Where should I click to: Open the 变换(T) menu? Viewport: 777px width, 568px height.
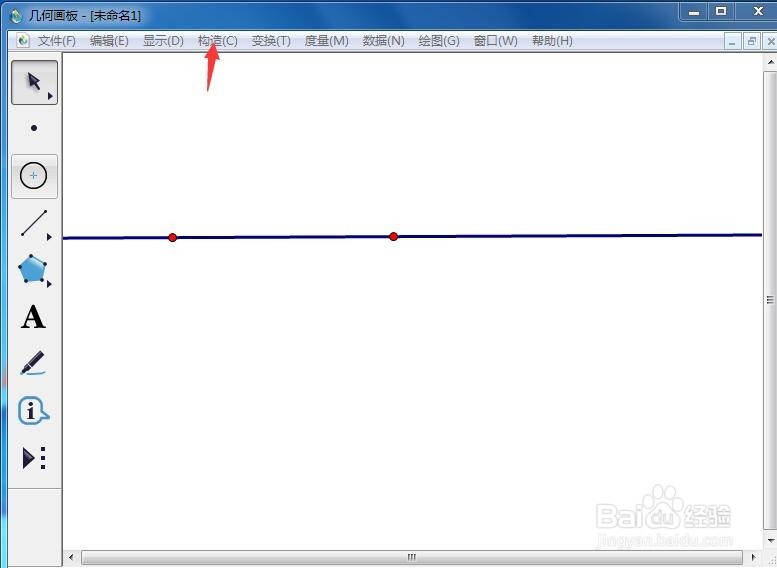click(271, 41)
